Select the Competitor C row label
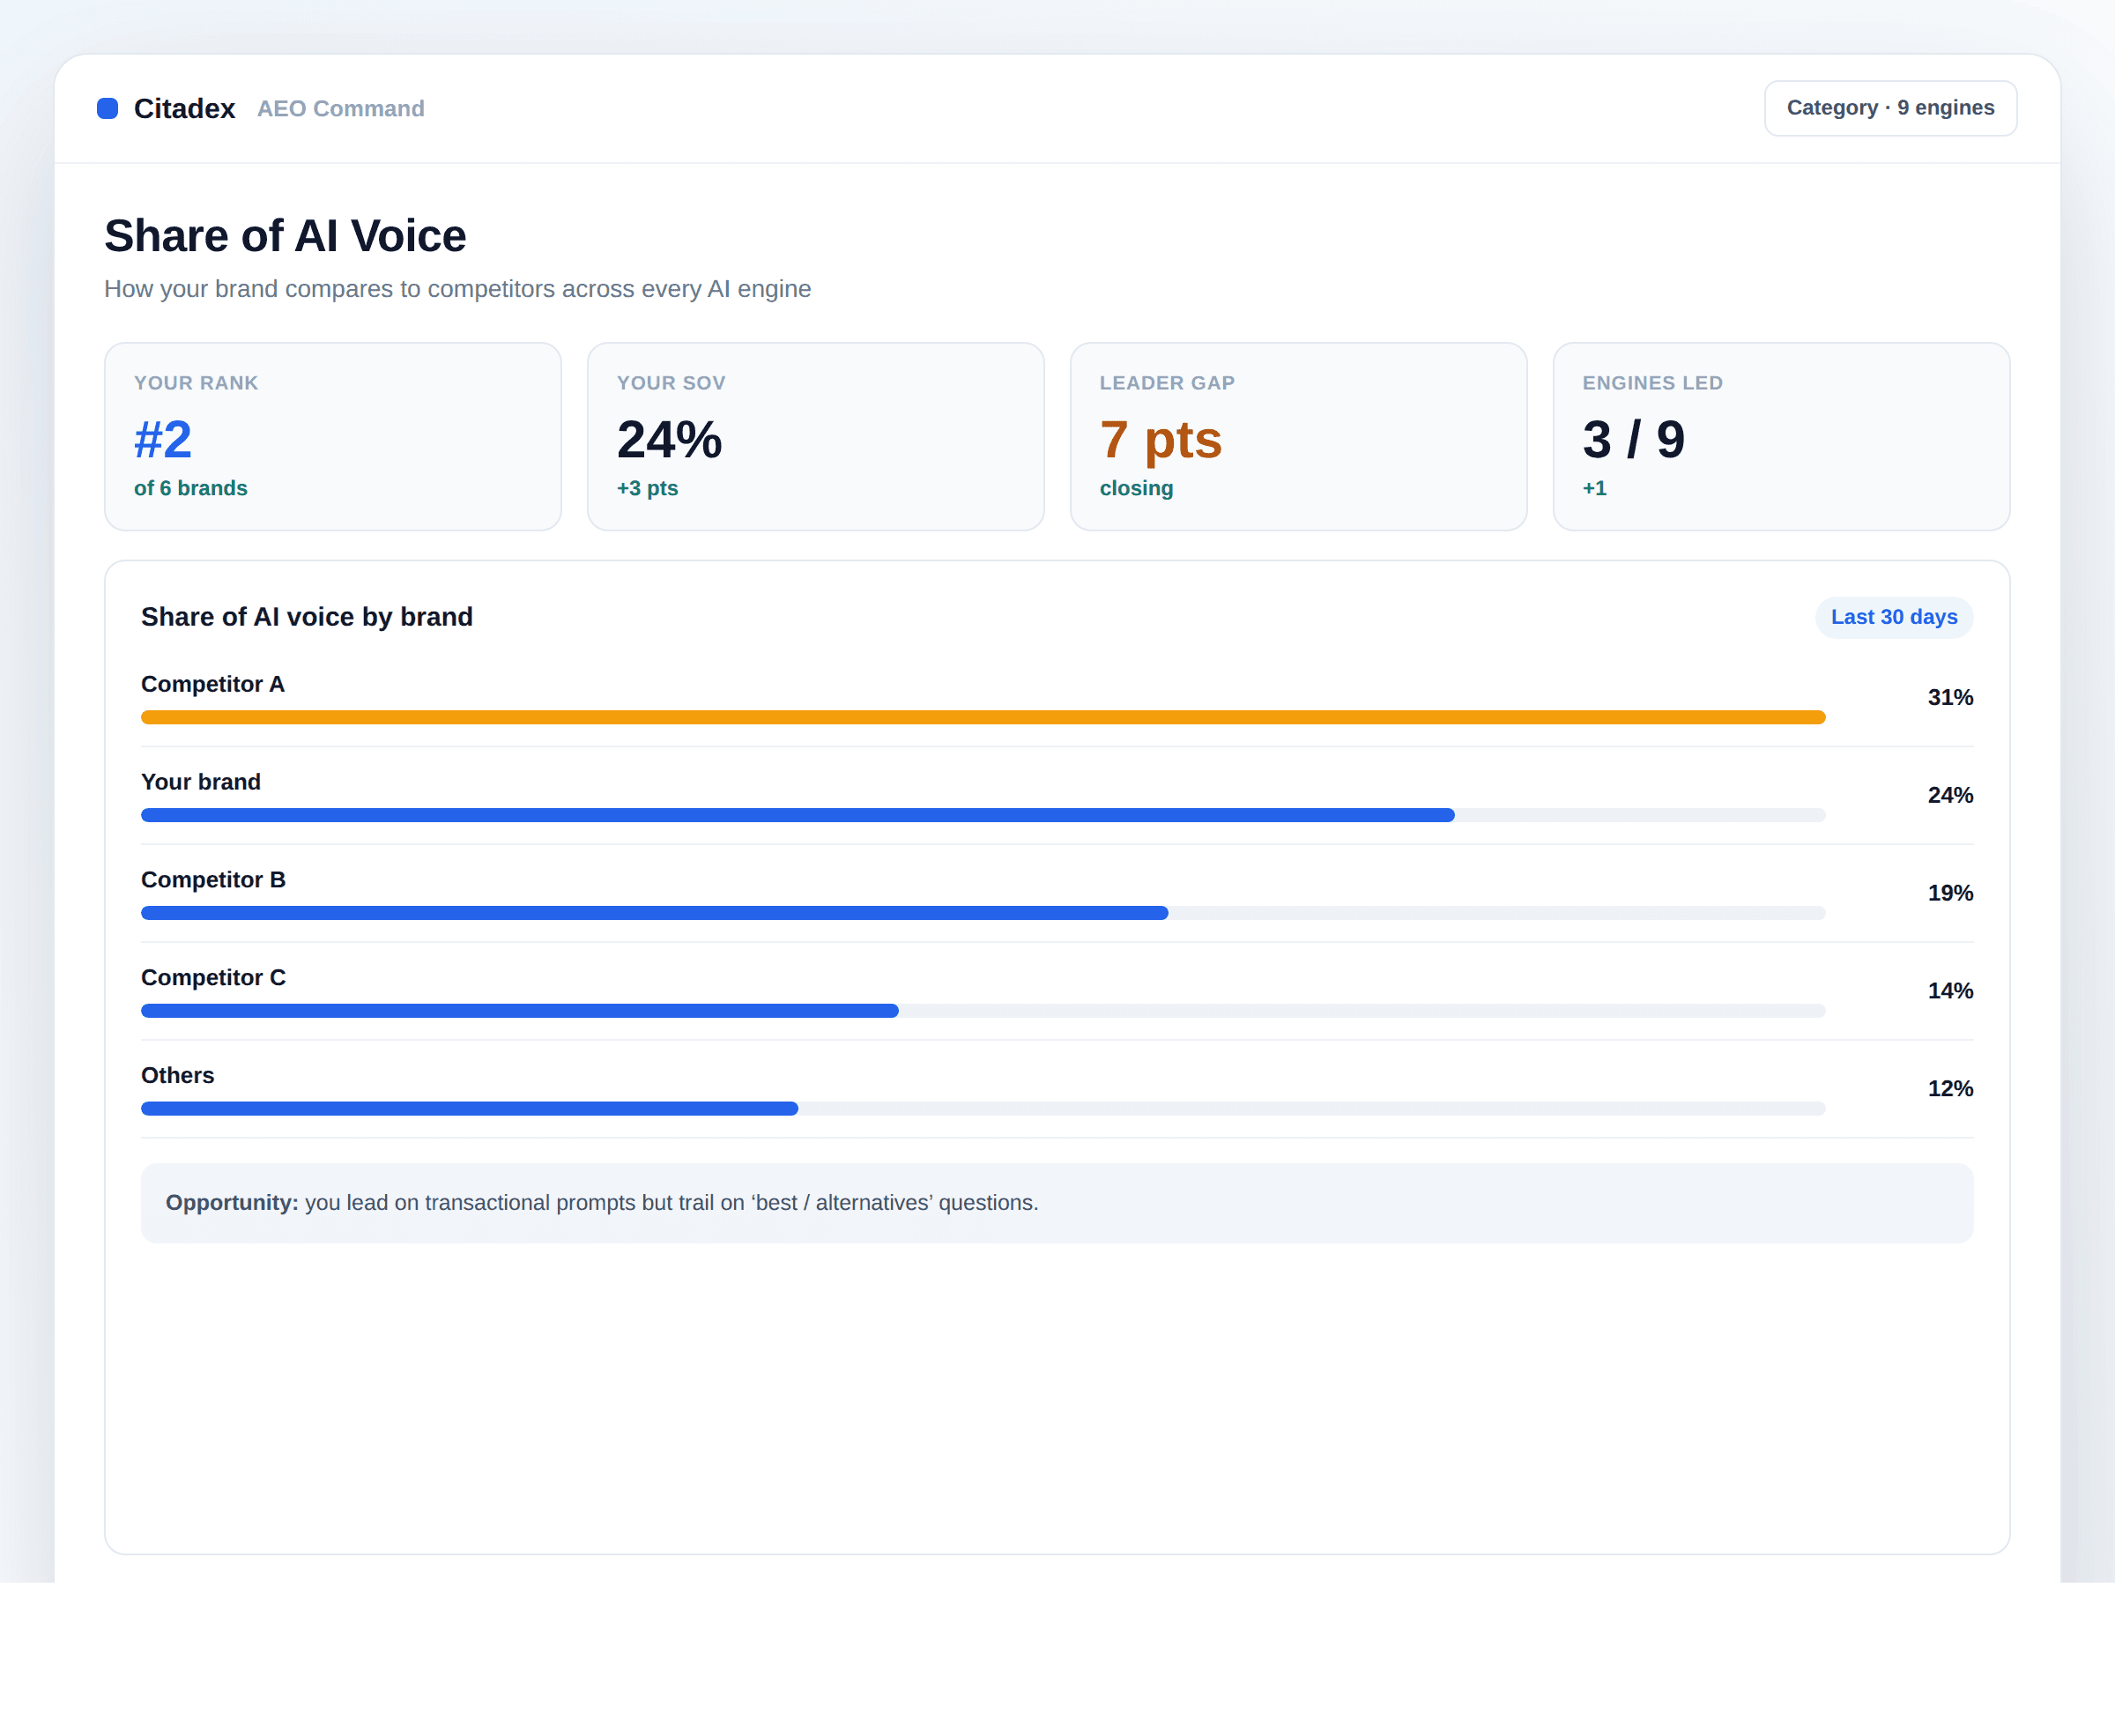2115x1736 pixels. [x=213, y=978]
